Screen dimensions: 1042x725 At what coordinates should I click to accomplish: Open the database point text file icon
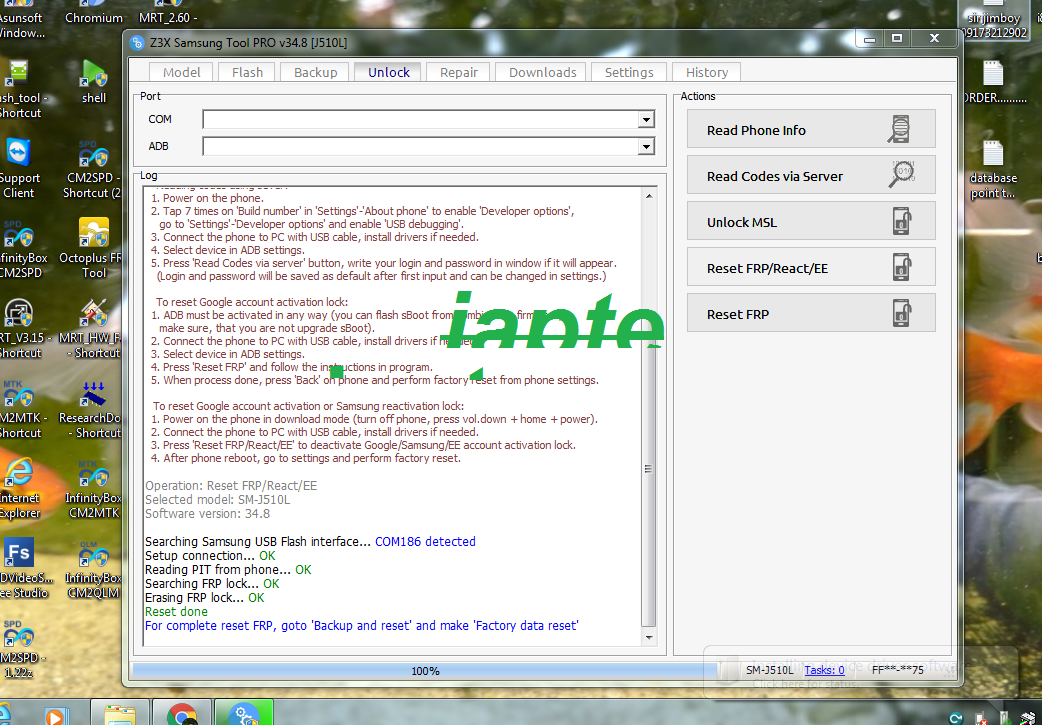click(993, 169)
